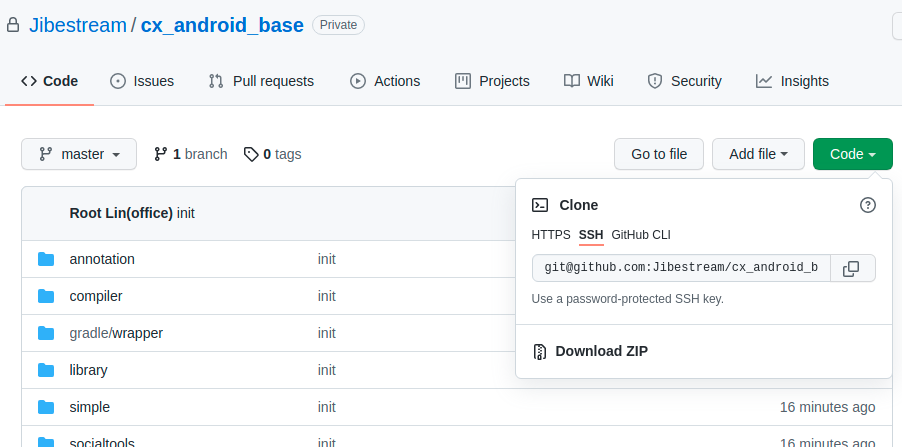Switch to the Projects tab

click(x=492, y=81)
